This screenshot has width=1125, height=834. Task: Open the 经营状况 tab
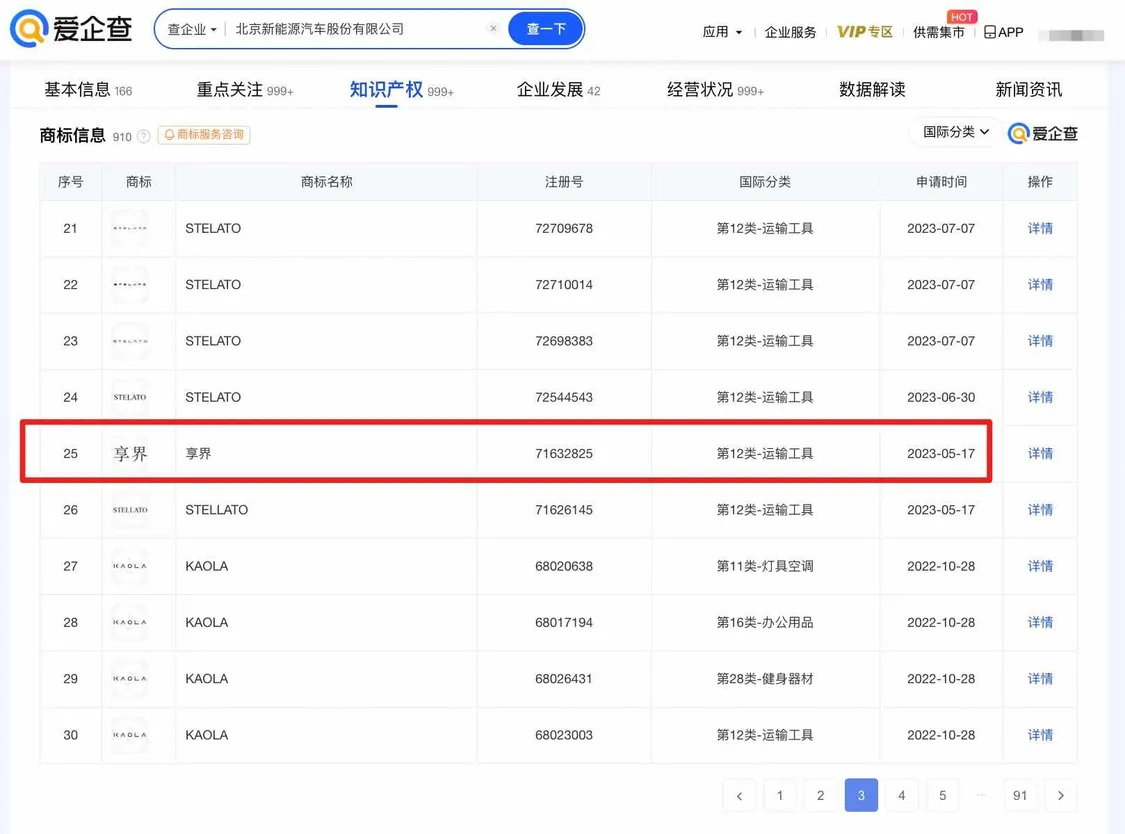tap(715, 90)
